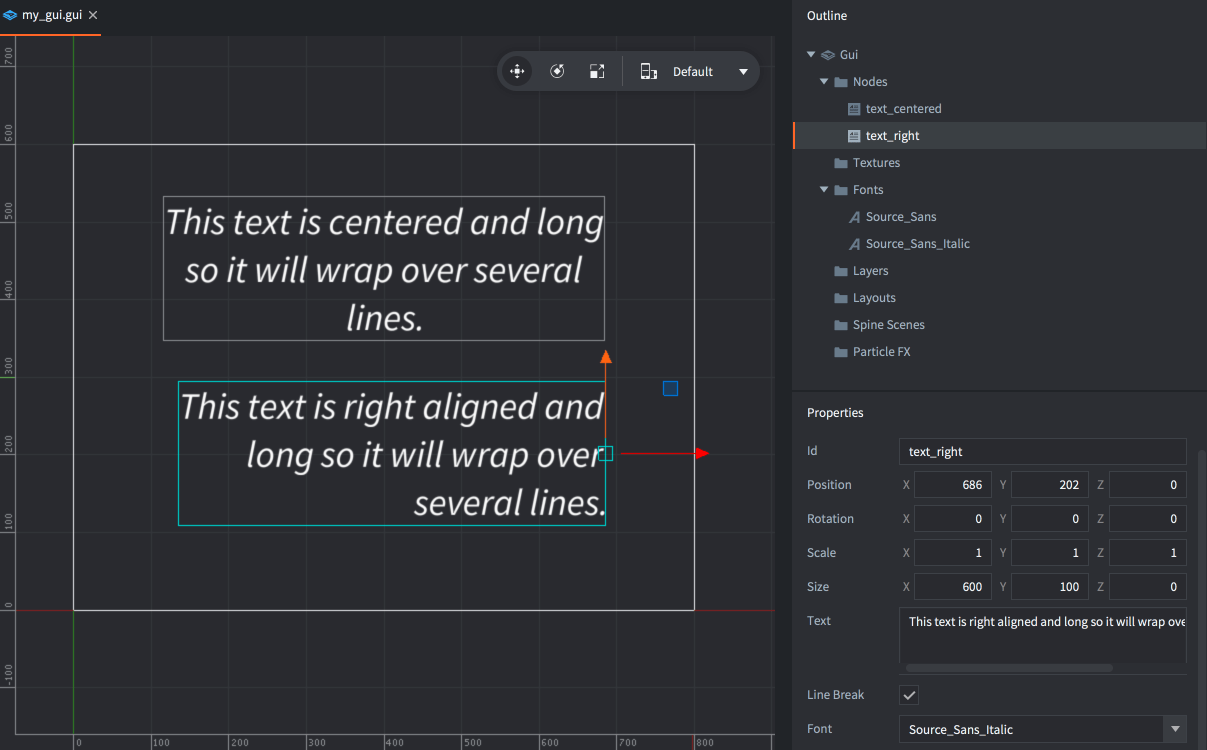Close the my_gui.gui tab
Image resolution: width=1207 pixels, height=750 pixels.
tap(93, 16)
